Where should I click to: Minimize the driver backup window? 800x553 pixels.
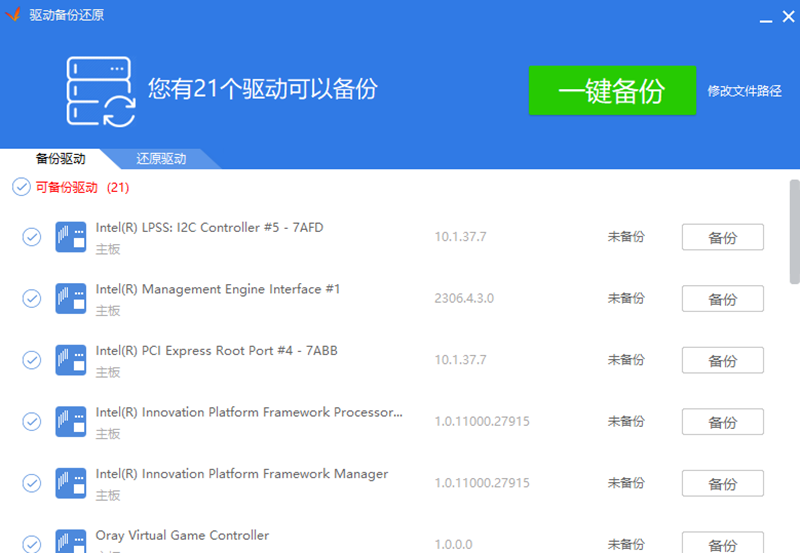pyautogui.click(x=765, y=15)
